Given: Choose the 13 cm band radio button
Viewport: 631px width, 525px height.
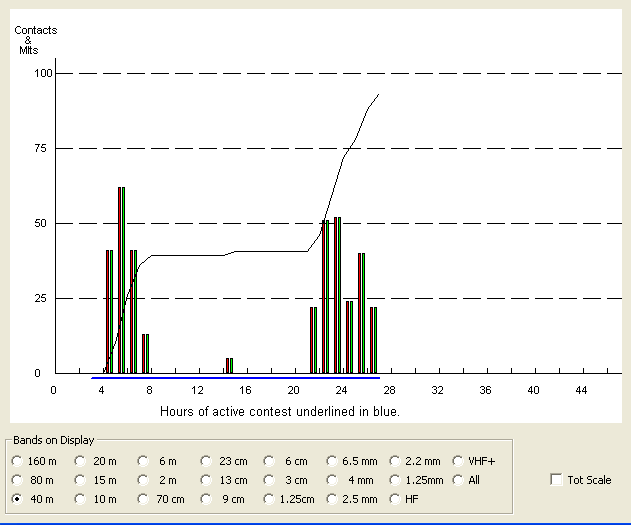Looking at the screenshot, I should pyautogui.click(x=207, y=480).
